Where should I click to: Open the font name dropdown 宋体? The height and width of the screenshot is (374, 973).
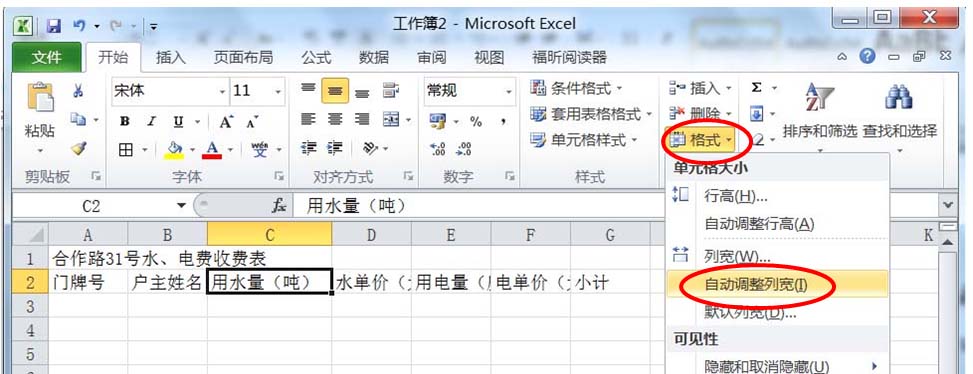(222, 92)
